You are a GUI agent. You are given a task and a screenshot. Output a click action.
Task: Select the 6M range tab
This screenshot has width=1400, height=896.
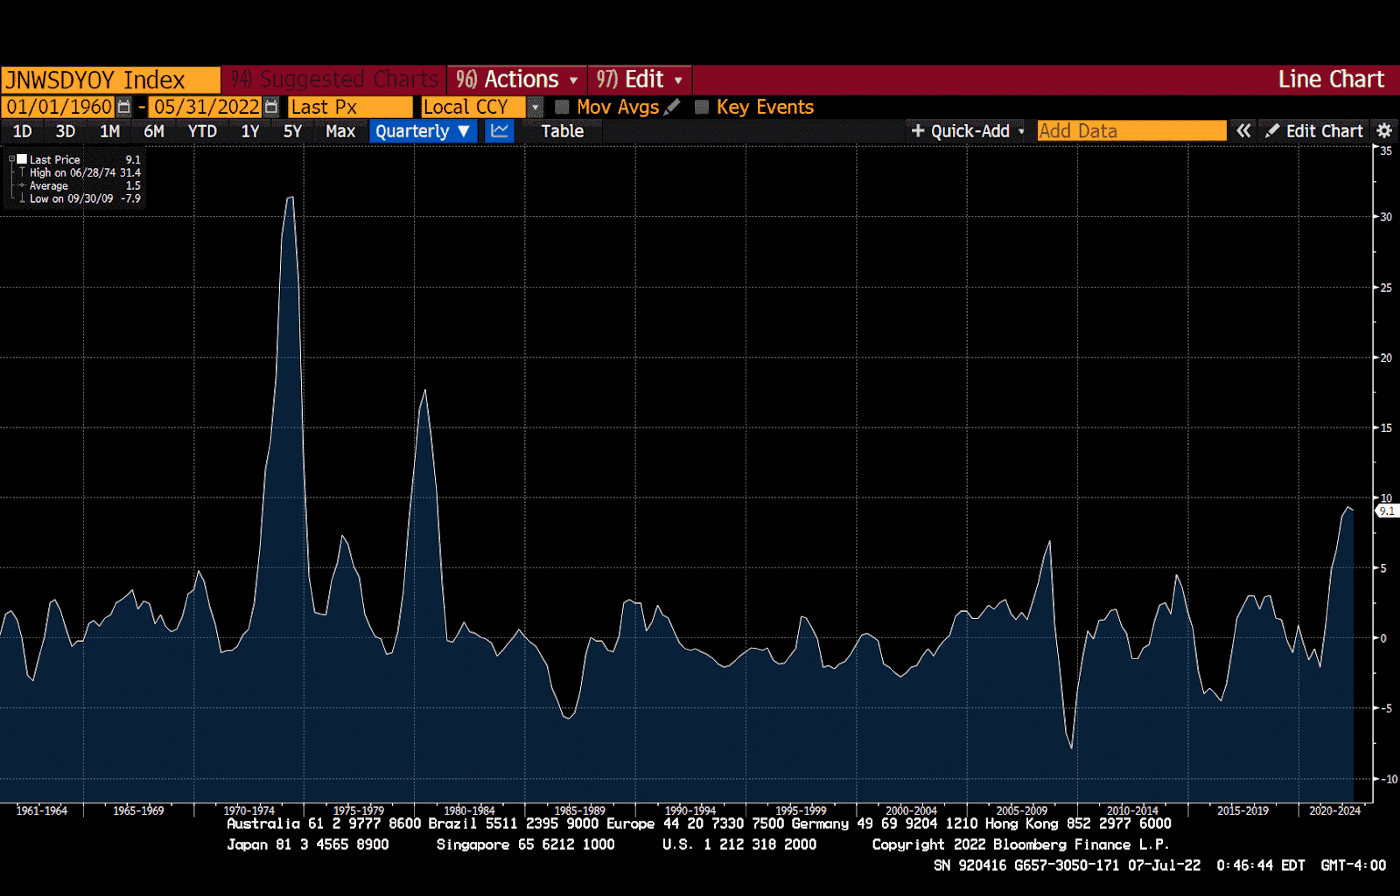point(154,131)
